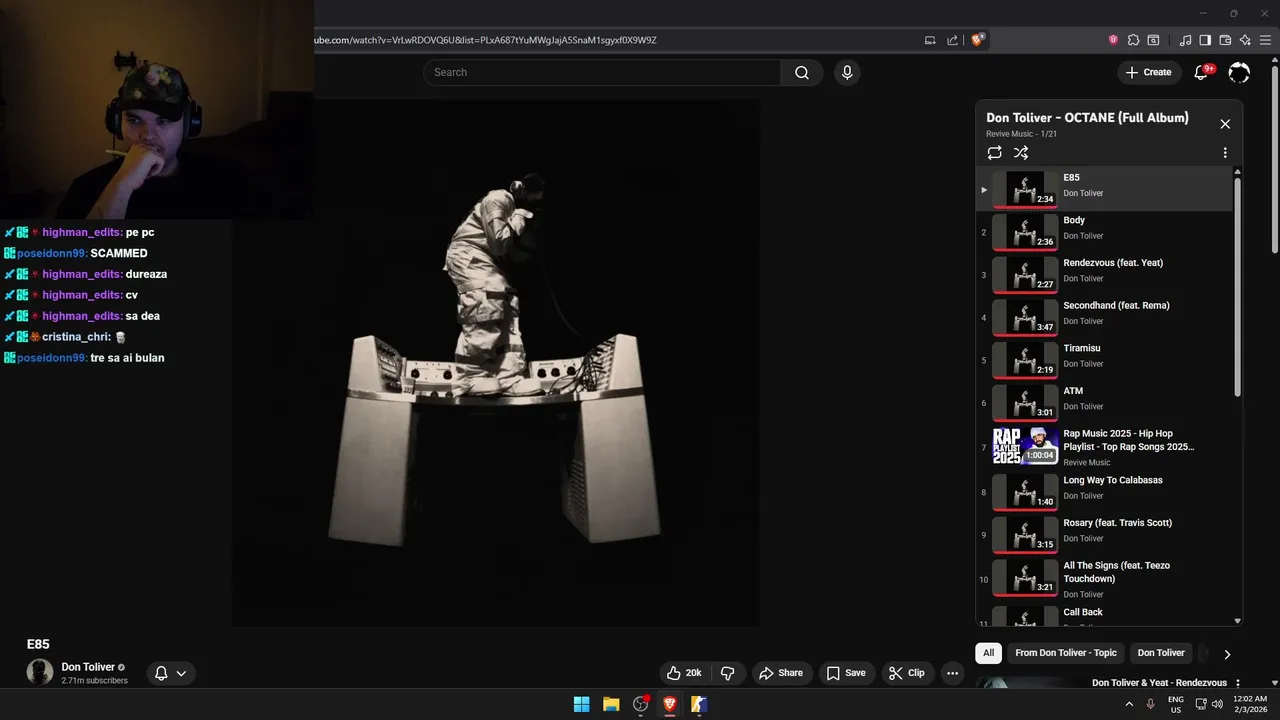Select the song Body in playlist
1280x720 pixels.
(x=1104, y=232)
